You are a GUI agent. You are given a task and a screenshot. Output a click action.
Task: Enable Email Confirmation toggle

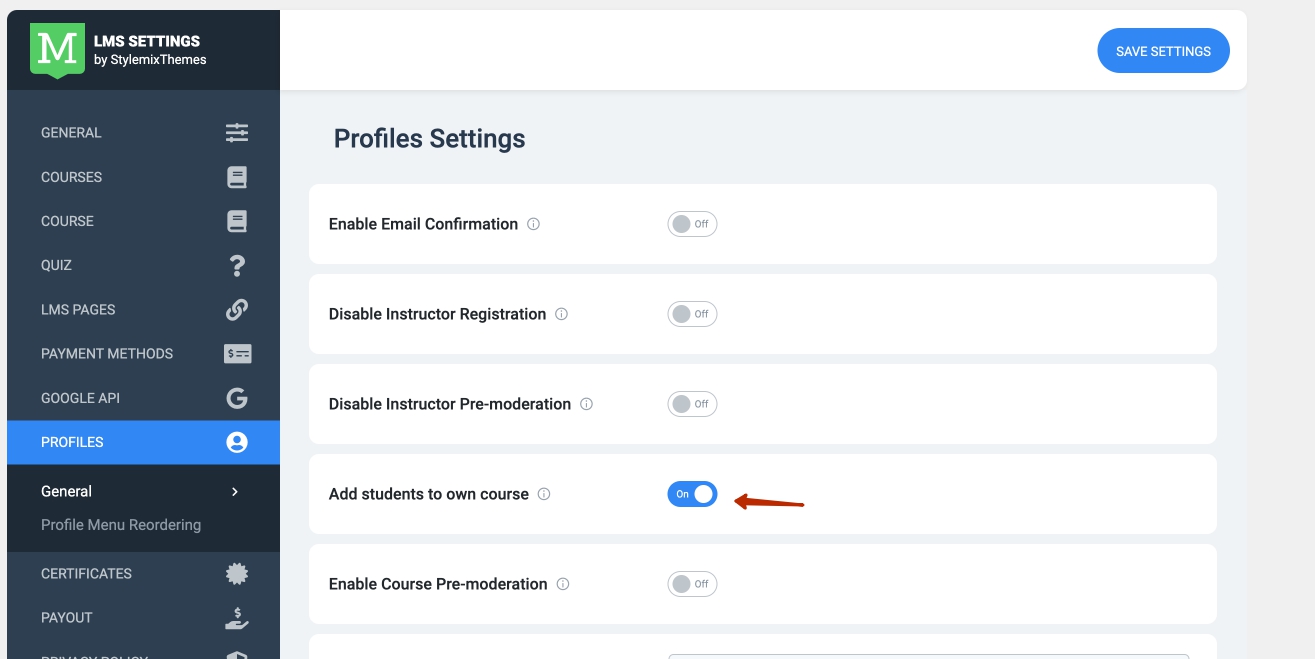point(692,224)
